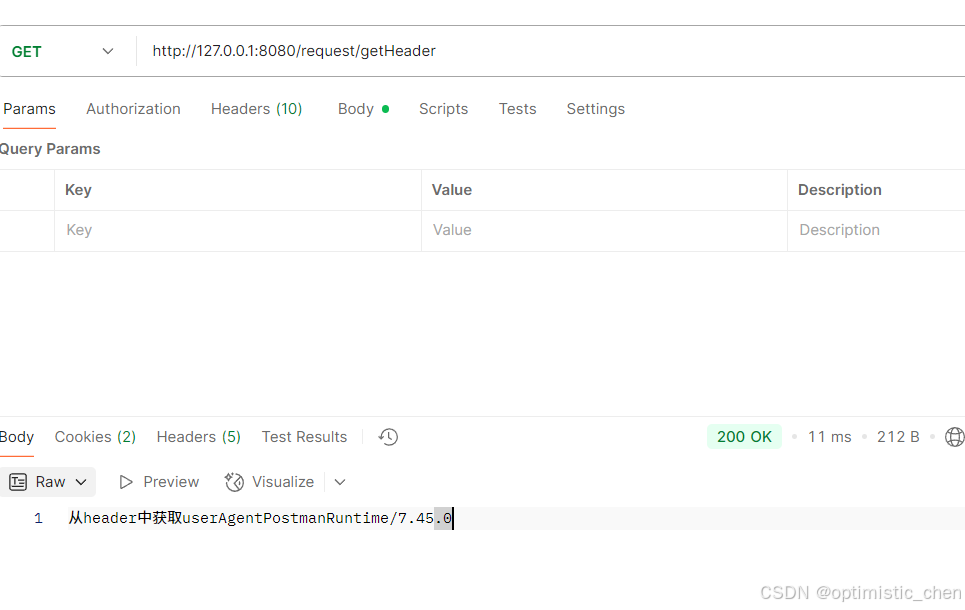This screenshot has width=965, height=610.
Task: Click the 212 B response size
Action: pyautogui.click(x=898, y=437)
